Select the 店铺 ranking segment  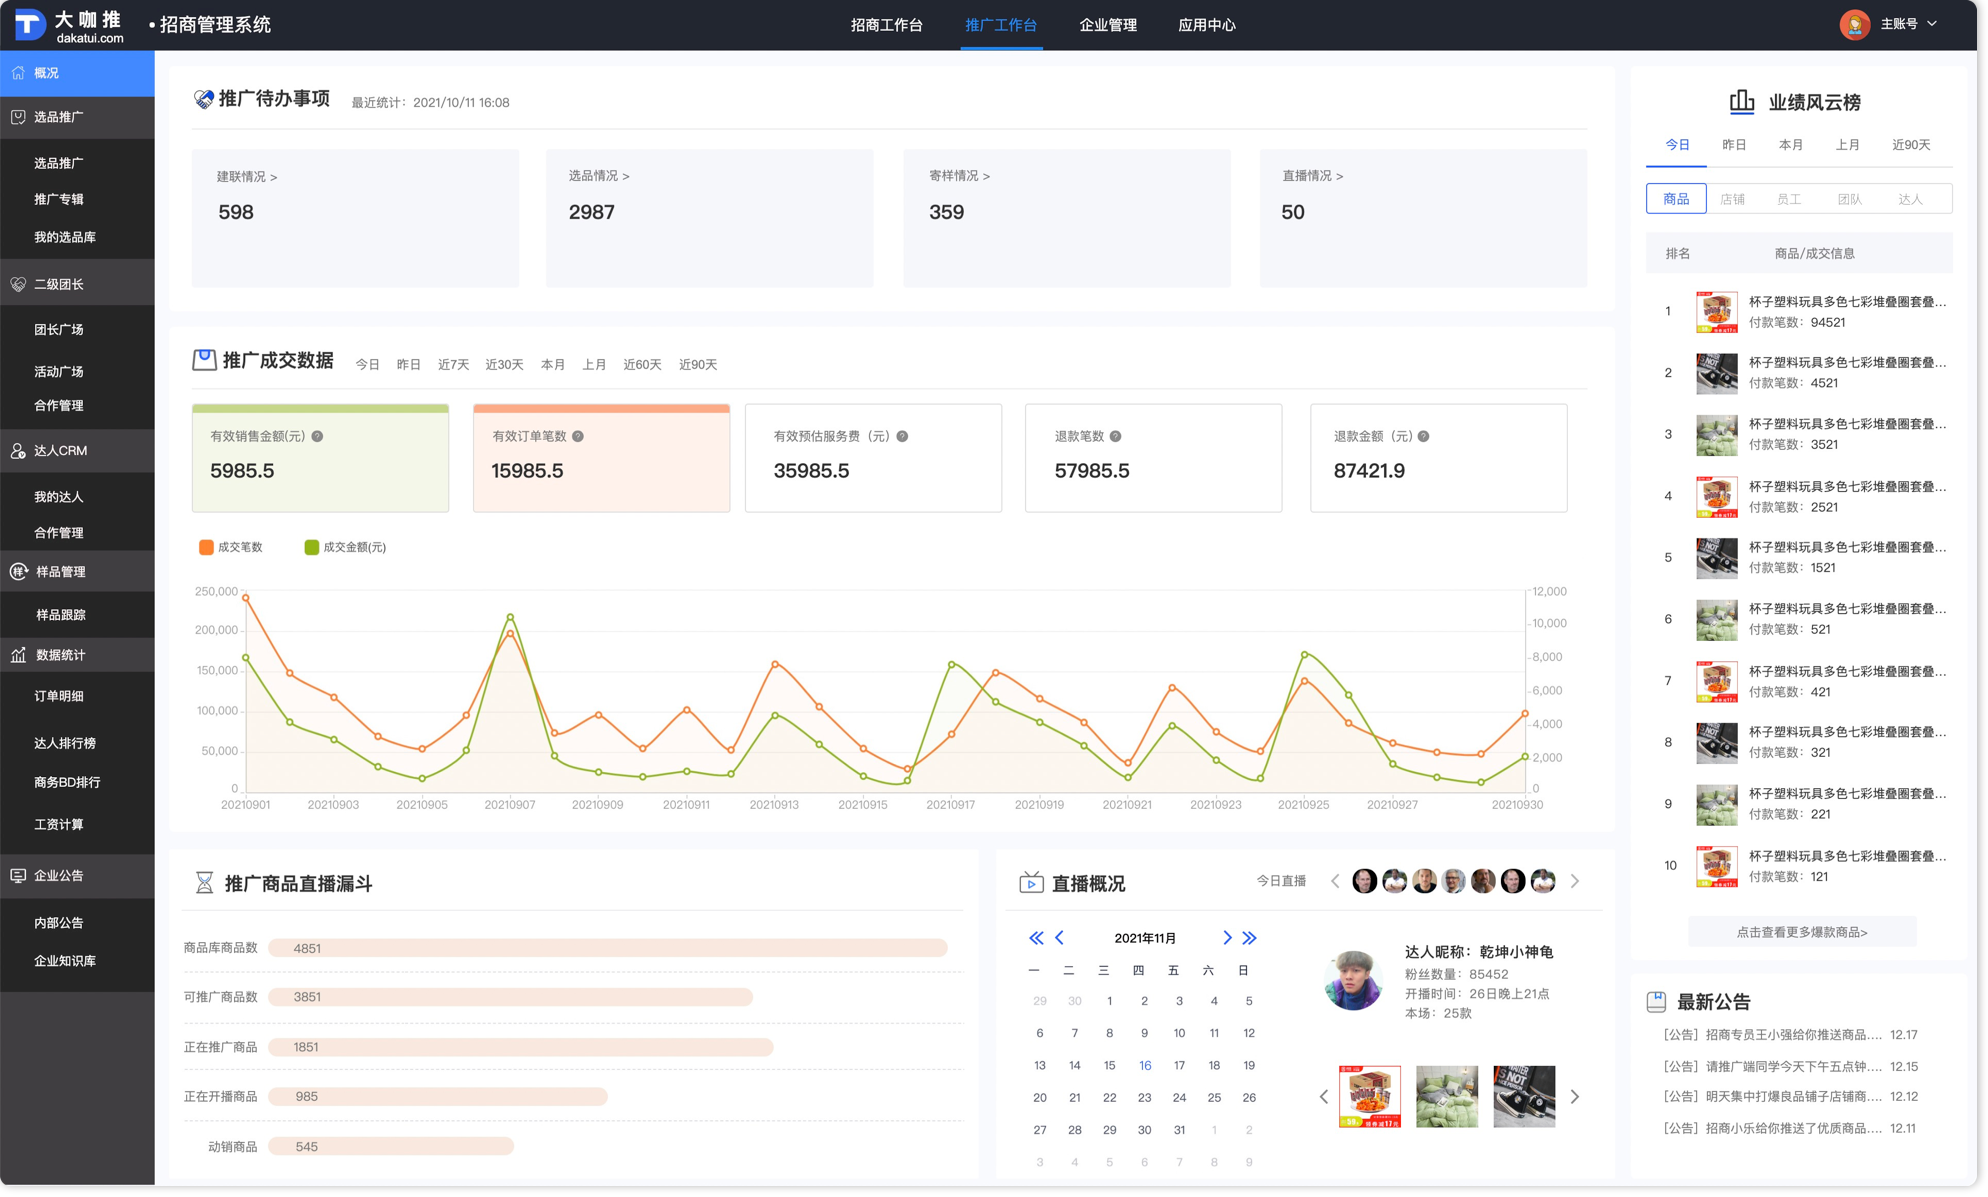[1732, 199]
